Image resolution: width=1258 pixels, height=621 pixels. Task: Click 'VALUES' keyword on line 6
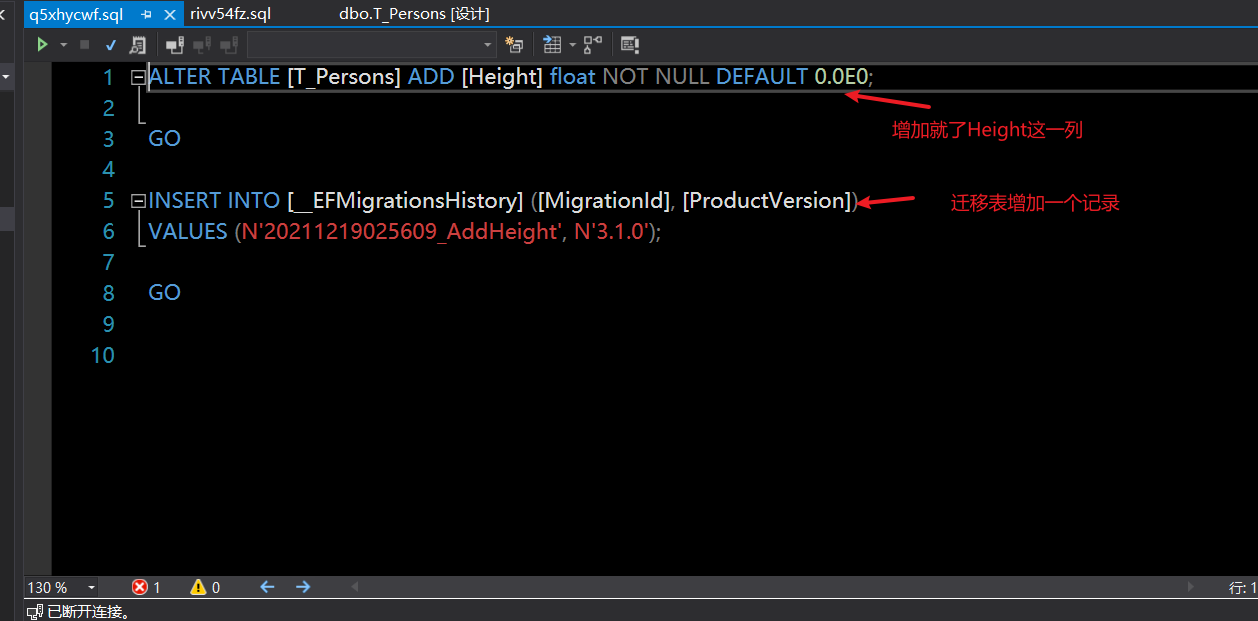click(x=188, y=232)
